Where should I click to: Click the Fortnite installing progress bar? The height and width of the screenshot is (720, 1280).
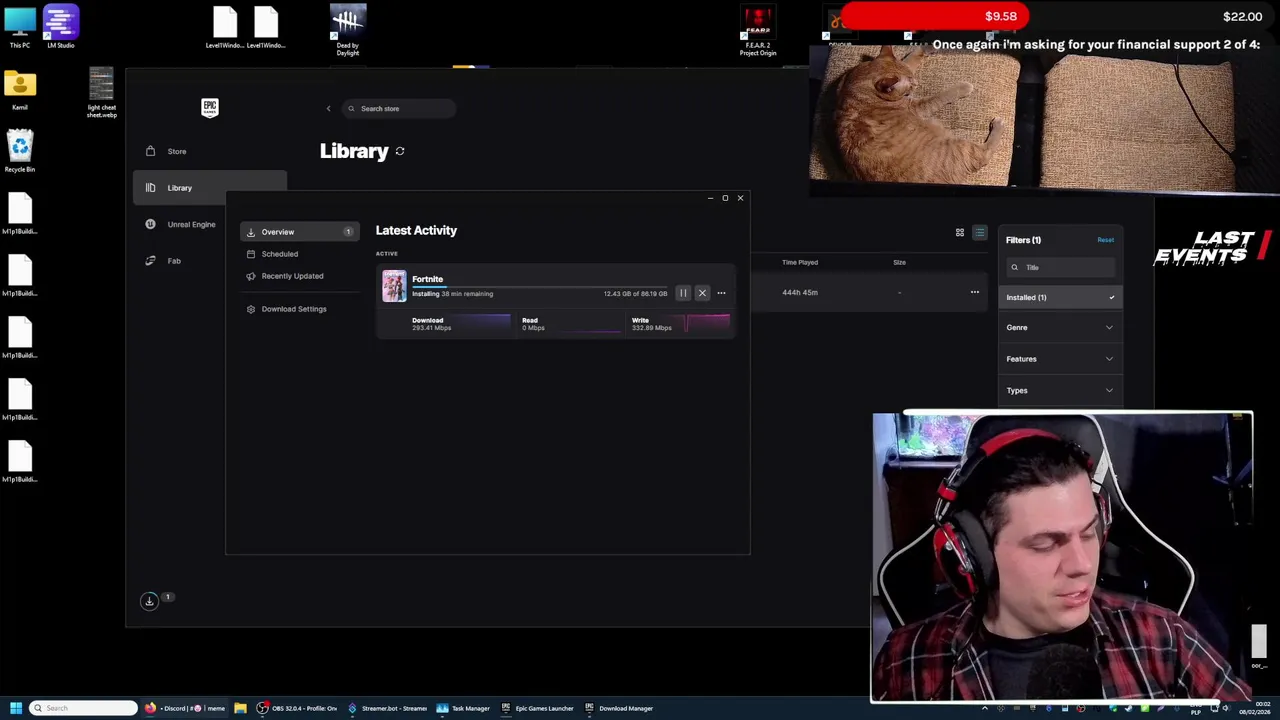[x=540, y=286]
